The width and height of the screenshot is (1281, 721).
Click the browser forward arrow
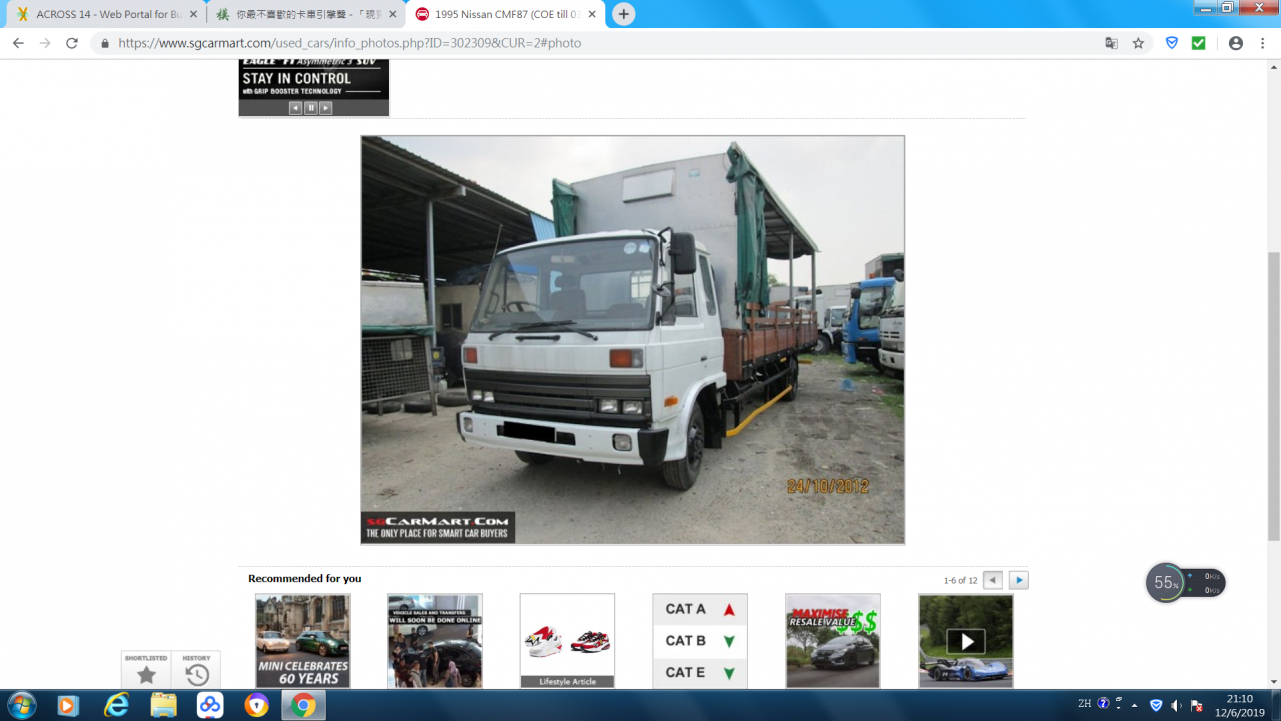click(45, 43)
